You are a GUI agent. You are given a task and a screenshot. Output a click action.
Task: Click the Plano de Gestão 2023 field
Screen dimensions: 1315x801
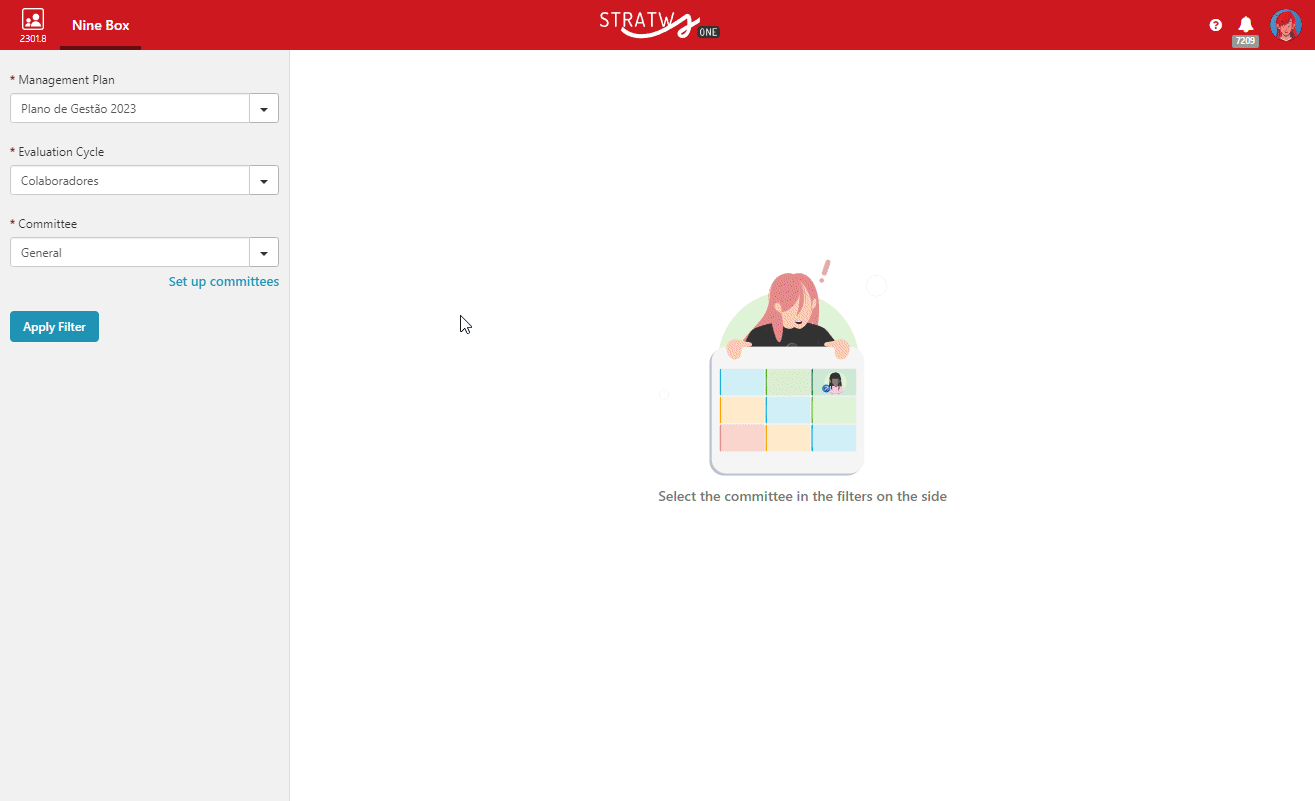coord(130,108)
